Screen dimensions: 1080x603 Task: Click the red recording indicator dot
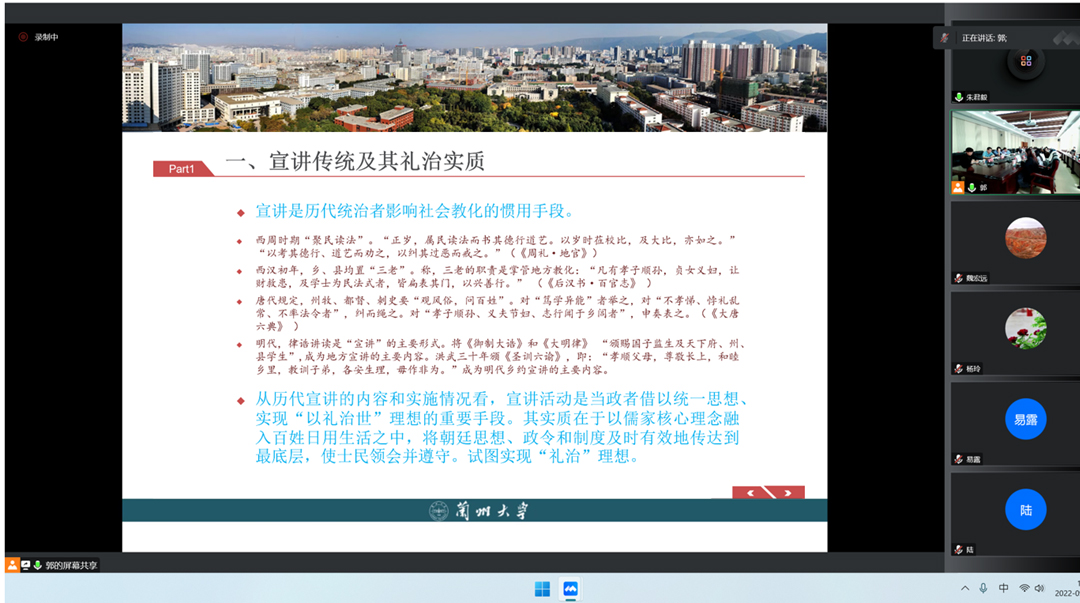click(x=23, y=37)
